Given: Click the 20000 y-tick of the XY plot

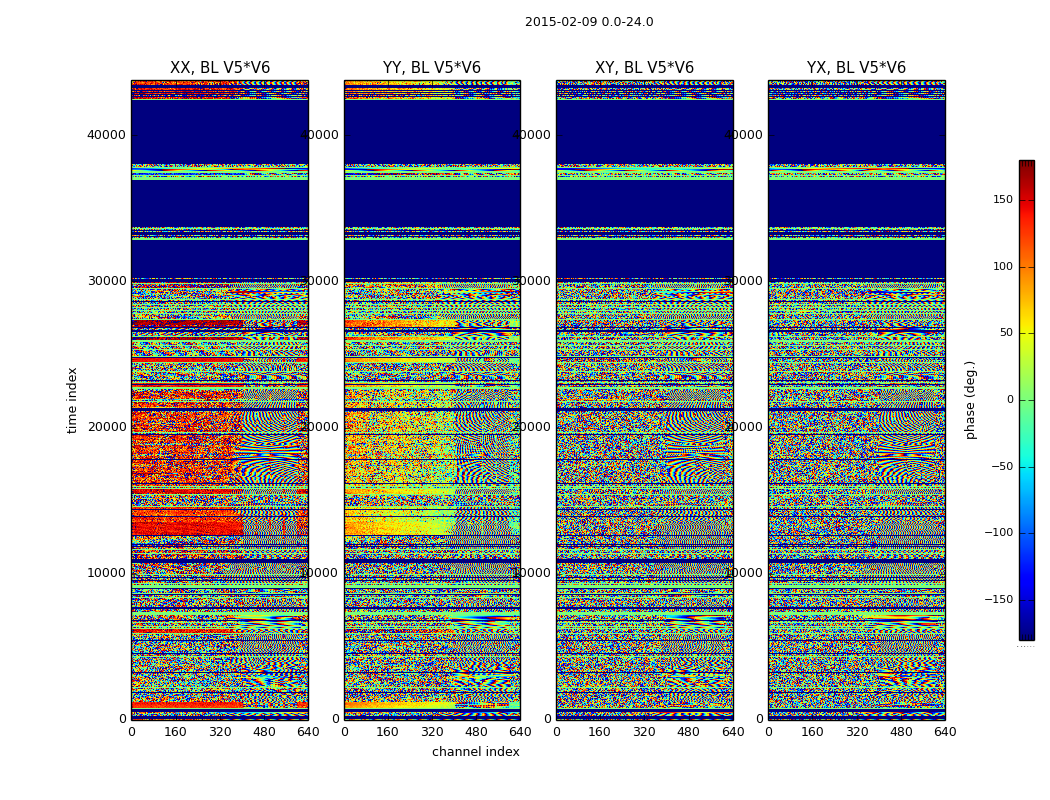Looking at the screenshot, I should [x=532, y=426].
